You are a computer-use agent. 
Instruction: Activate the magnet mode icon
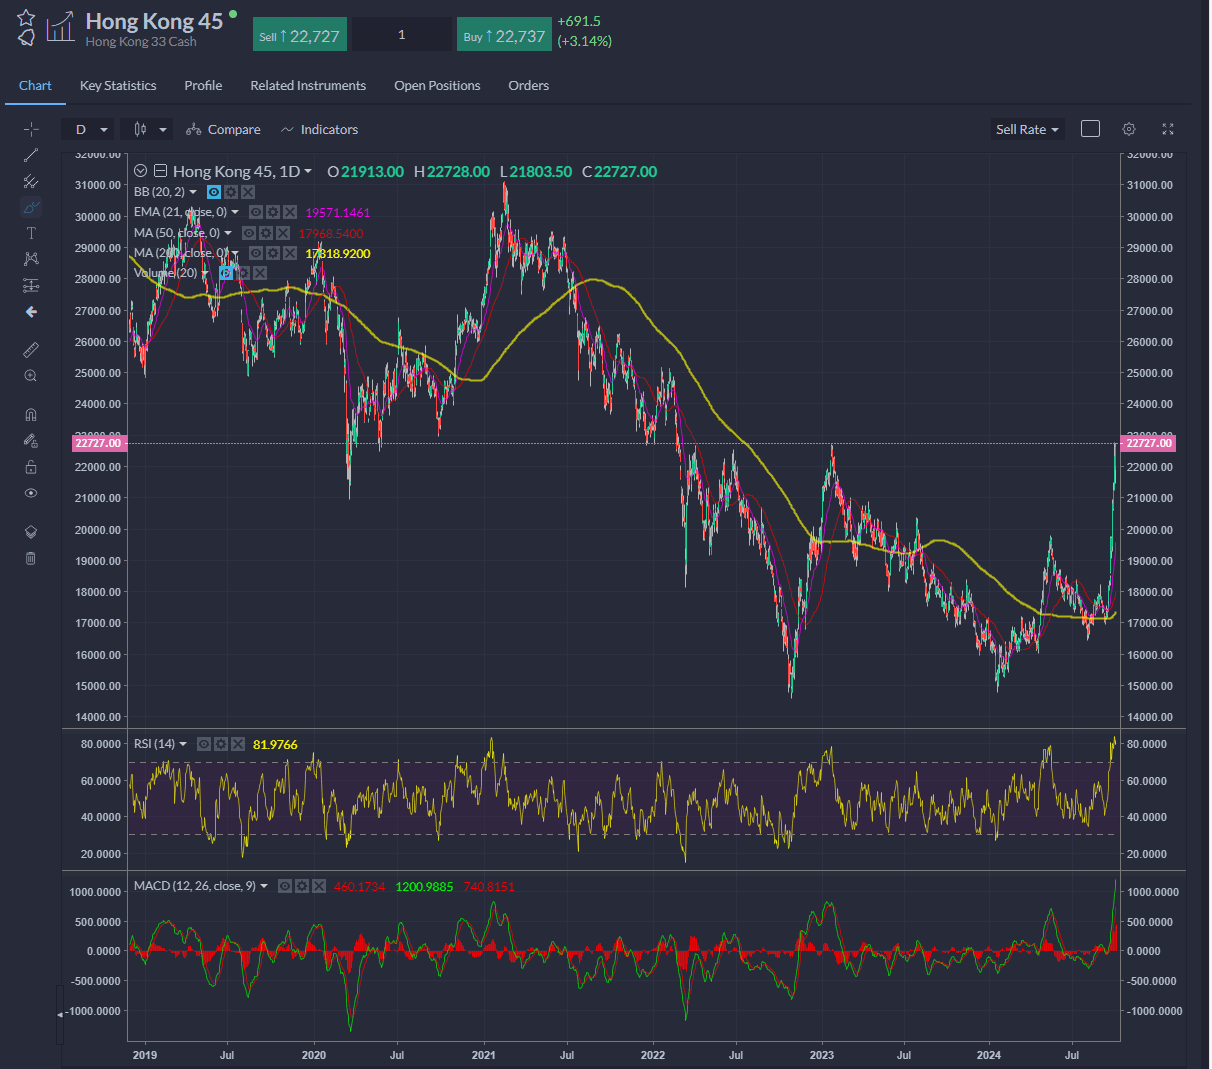point(31,415)
